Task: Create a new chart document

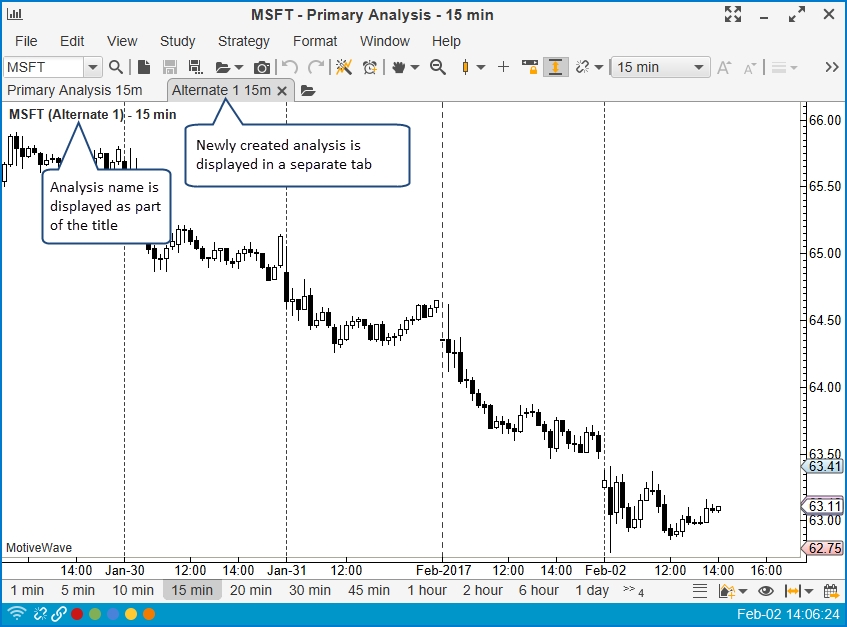Action: [x=144, y=67]
